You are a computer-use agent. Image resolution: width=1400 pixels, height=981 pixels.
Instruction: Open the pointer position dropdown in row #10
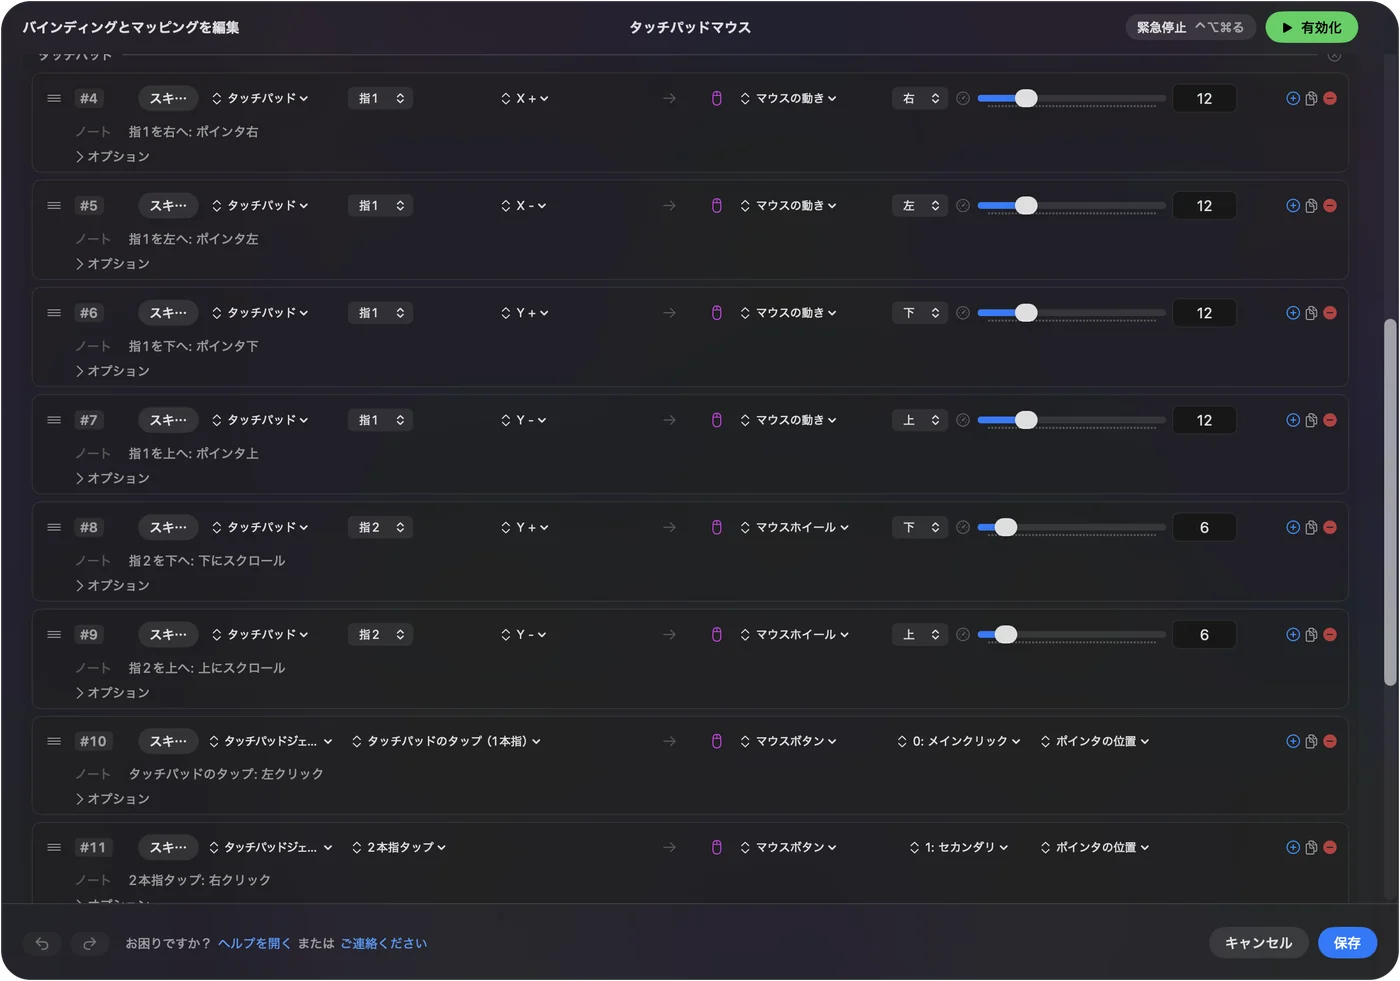[x=1095, y=741]
